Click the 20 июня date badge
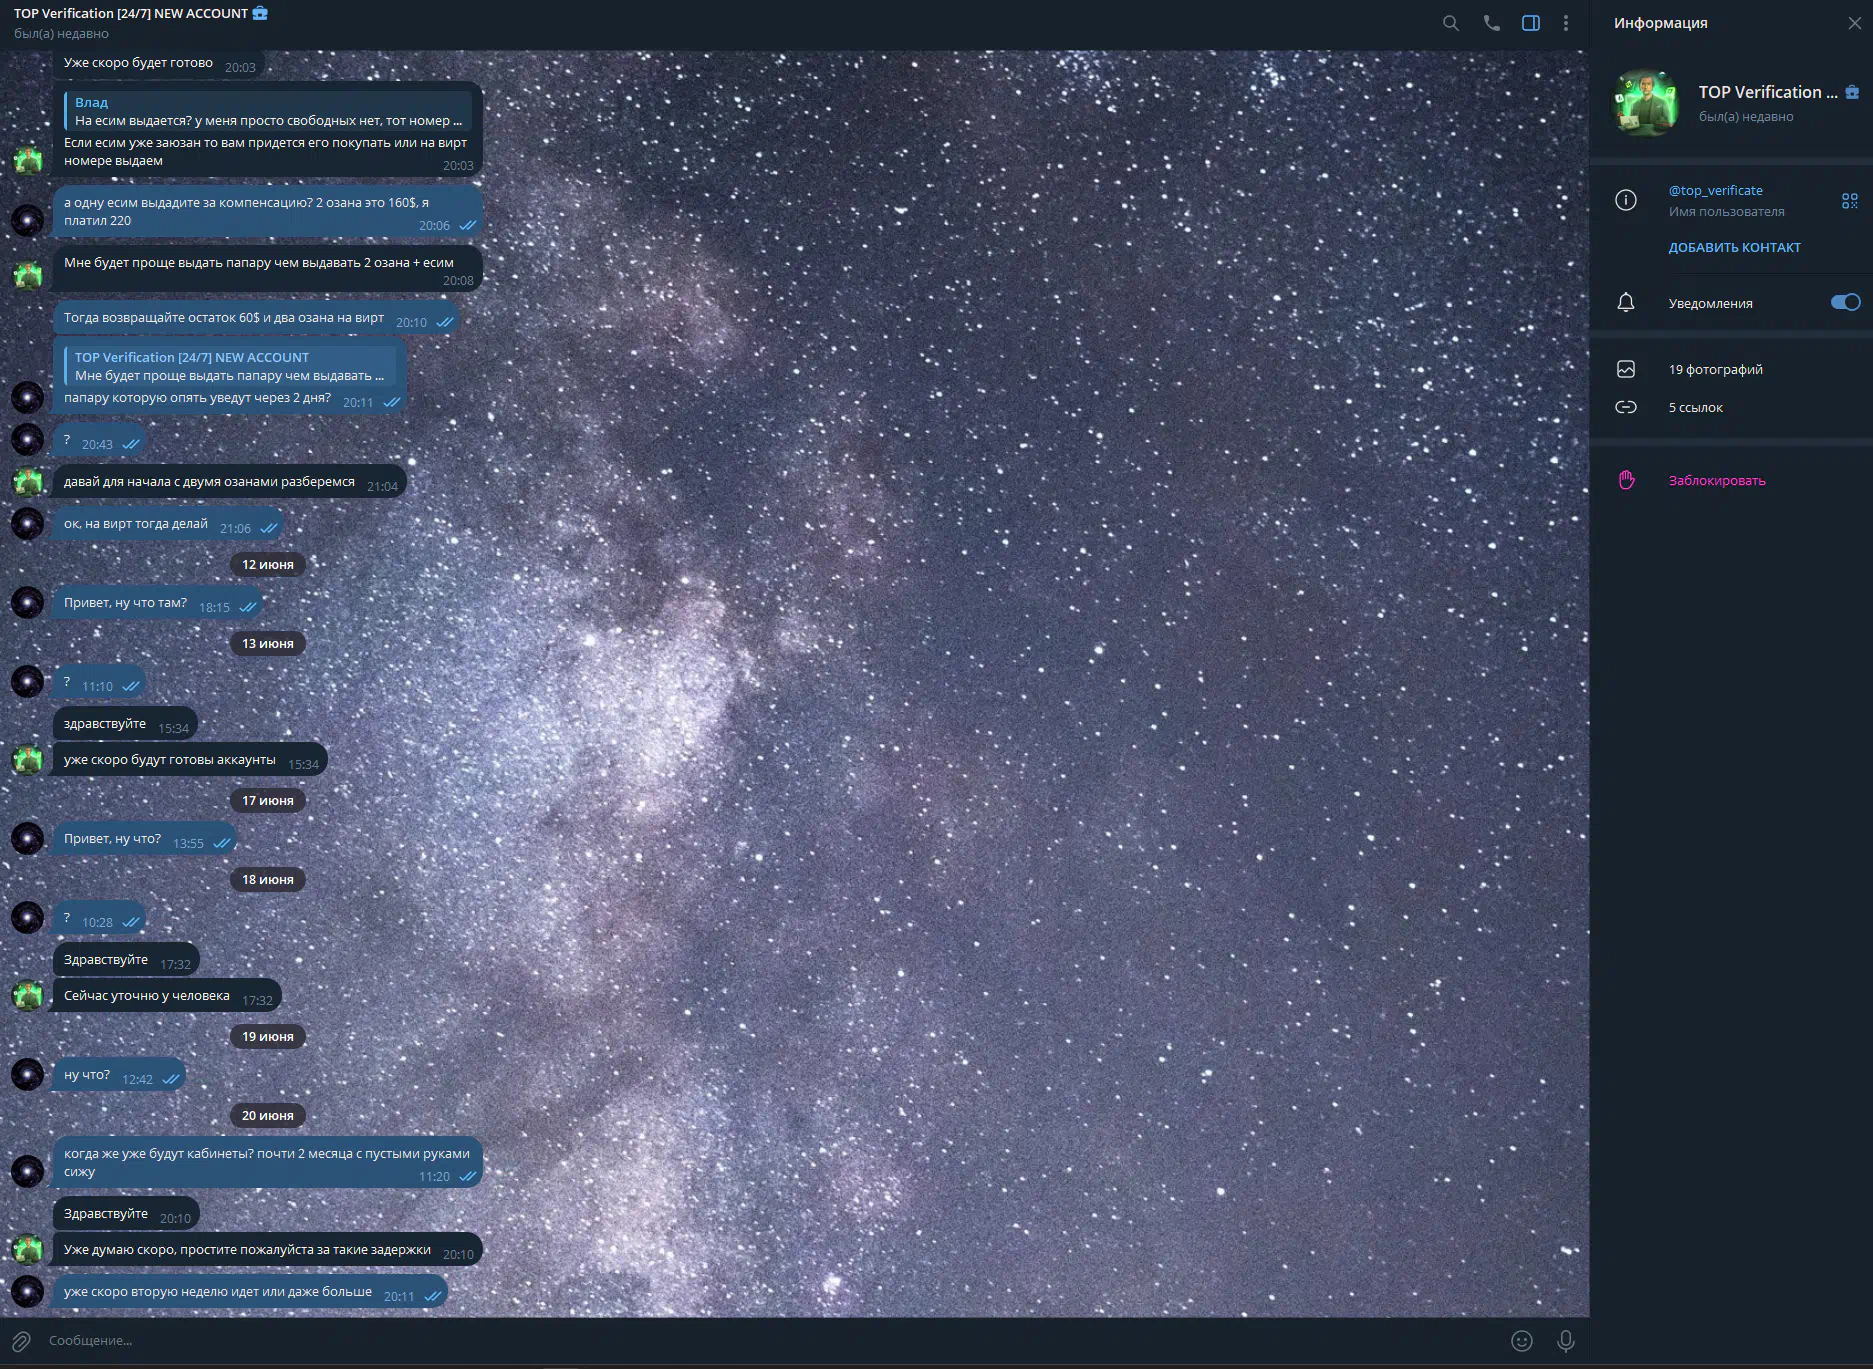 (268, 1115)
